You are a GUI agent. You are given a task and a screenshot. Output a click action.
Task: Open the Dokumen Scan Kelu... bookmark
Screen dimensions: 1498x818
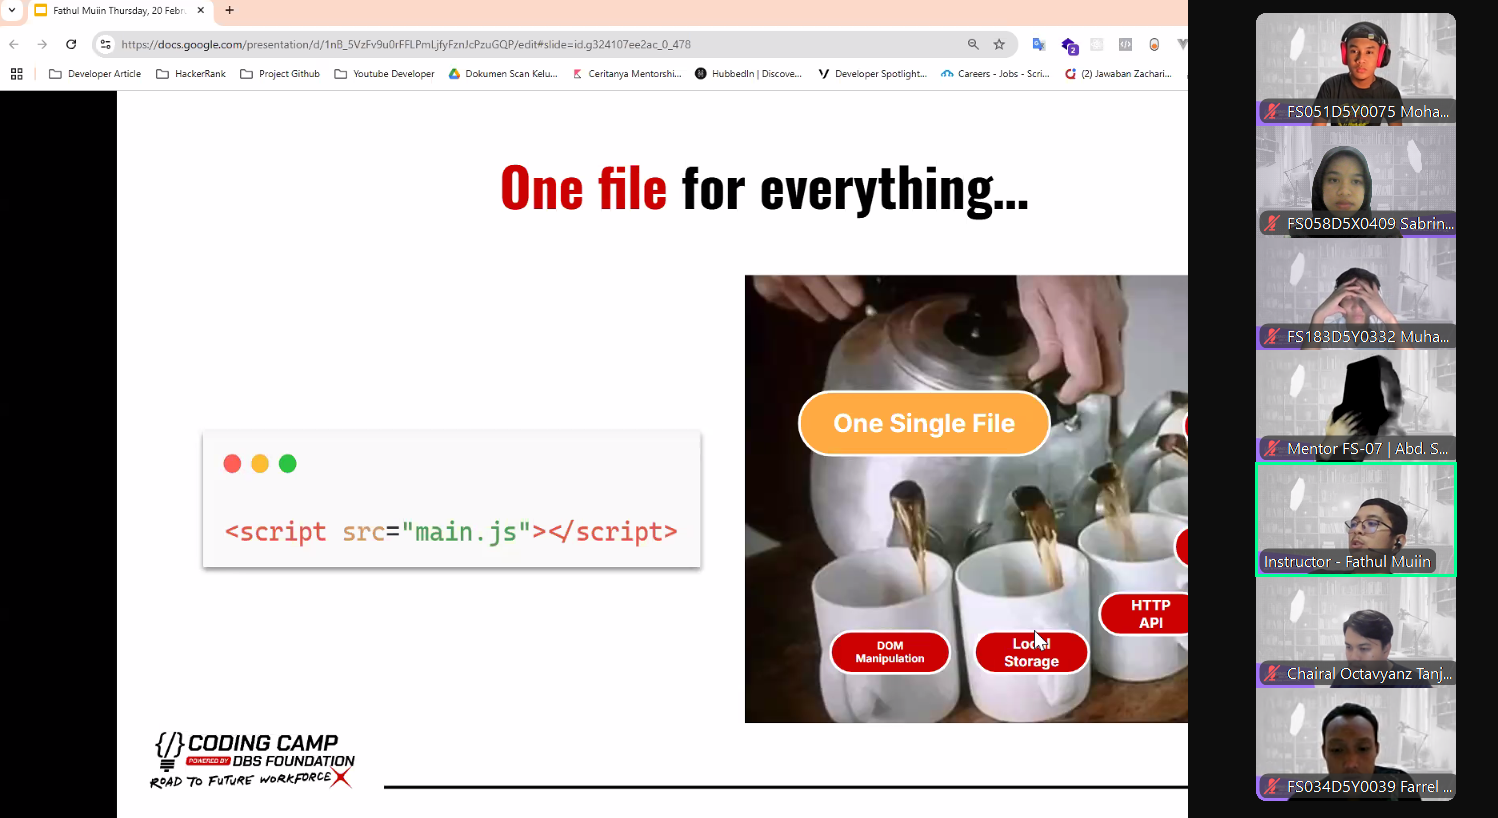click(503, 74)
